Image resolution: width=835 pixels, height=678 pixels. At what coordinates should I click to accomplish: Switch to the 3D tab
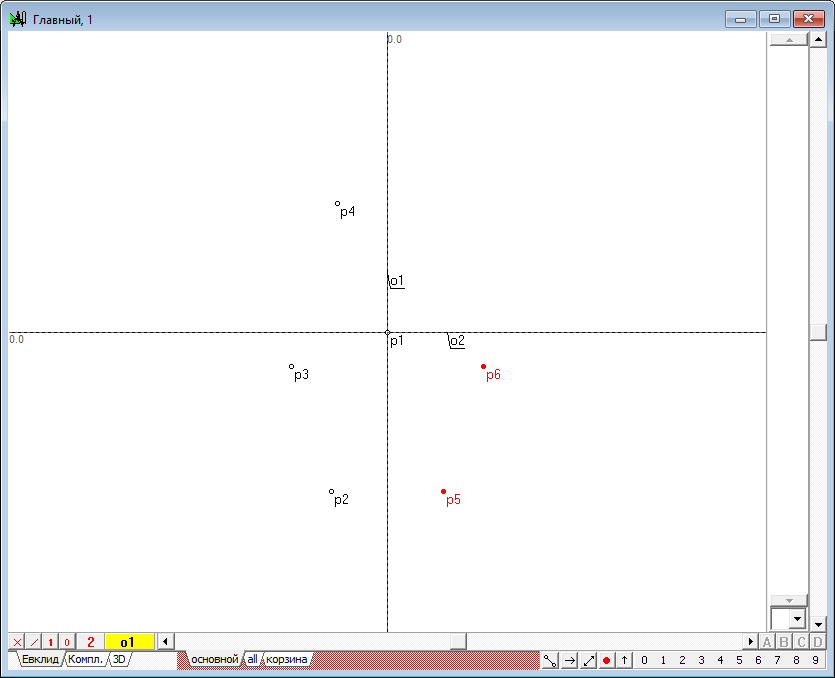pyautogui.click(x=119, y=659)
